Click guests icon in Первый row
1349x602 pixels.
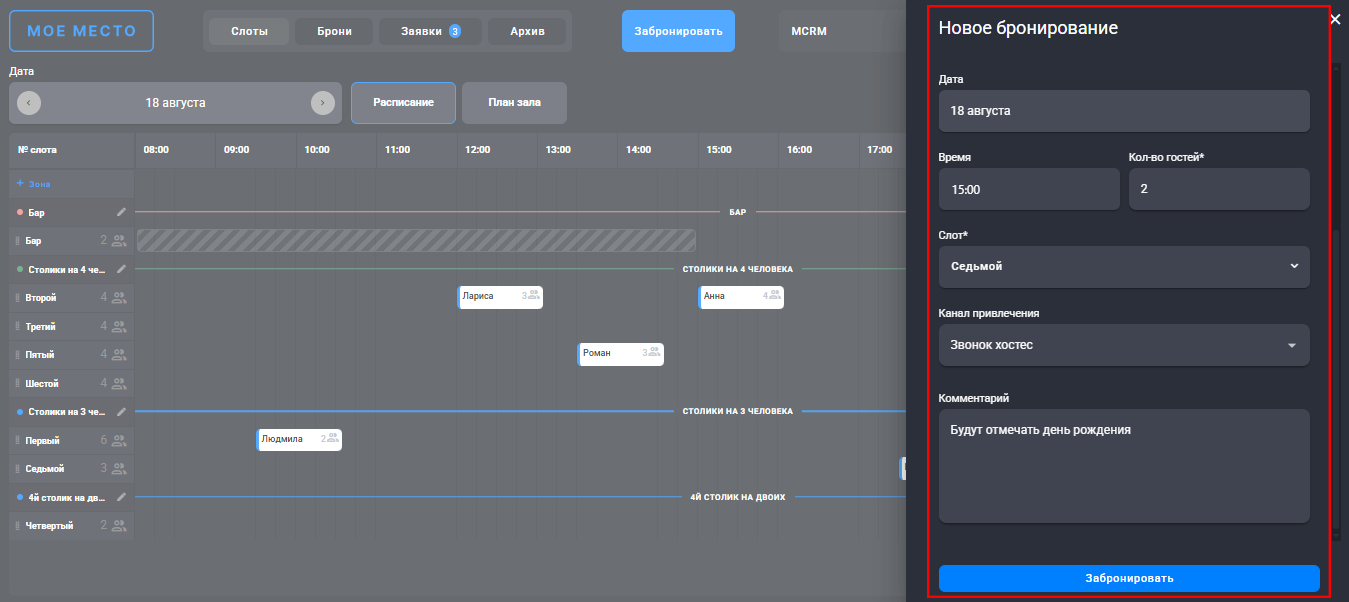[119, 440]
